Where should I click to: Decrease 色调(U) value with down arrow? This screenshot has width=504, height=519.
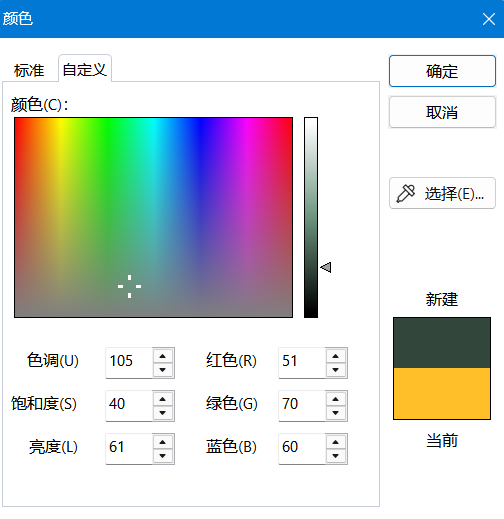coord(163,370)
